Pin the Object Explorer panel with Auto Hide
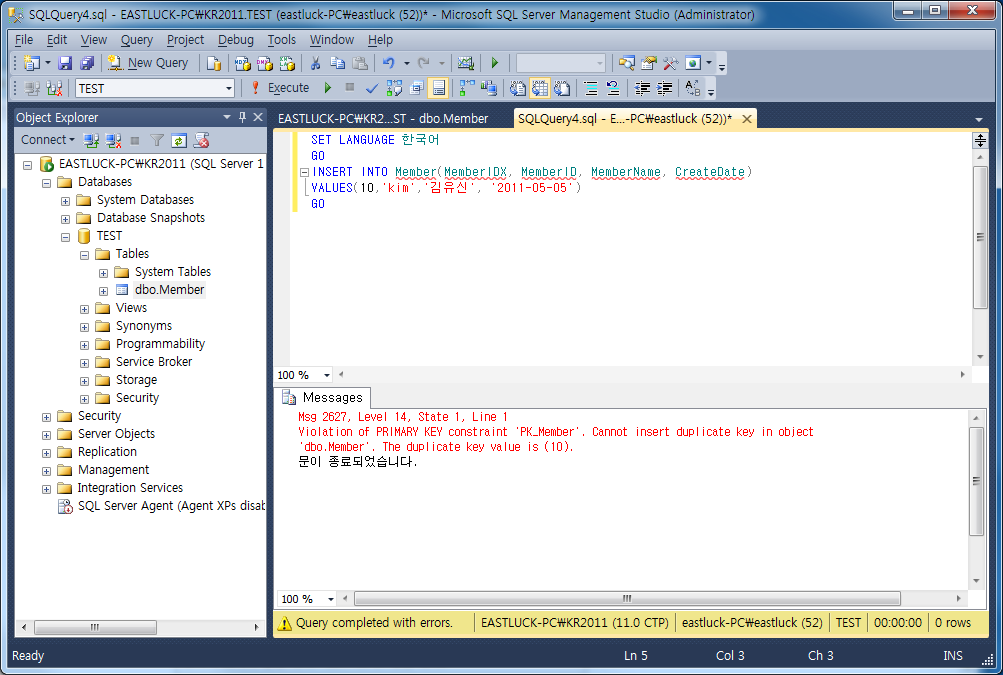The width and height of the screenshot is (1003, 675). click(x=242, y=117)
